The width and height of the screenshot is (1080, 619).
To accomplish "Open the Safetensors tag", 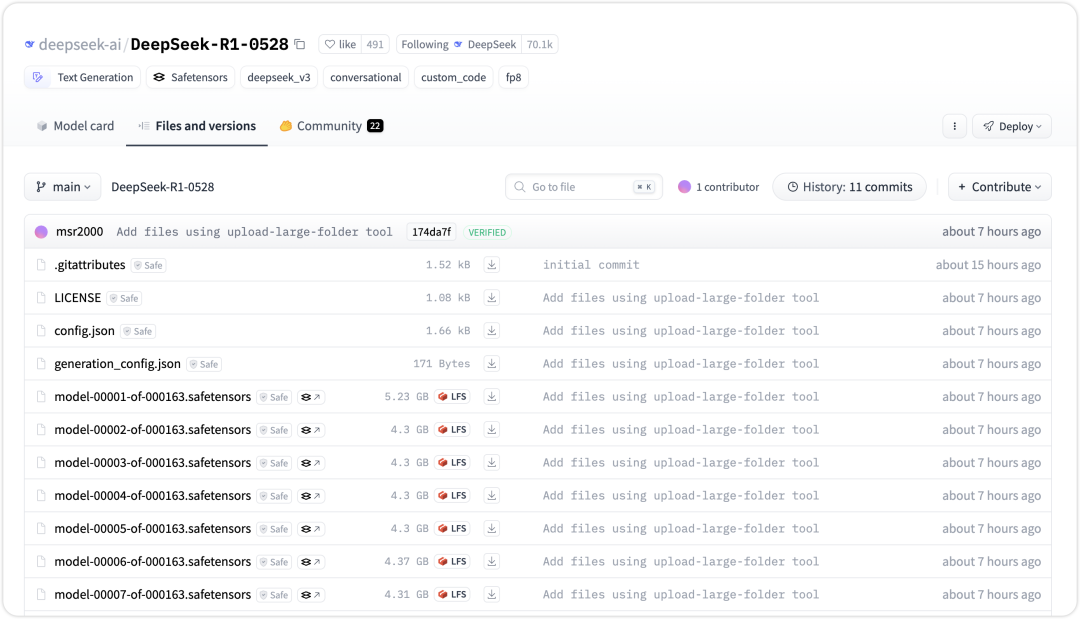I will click(x=191, y=77).
